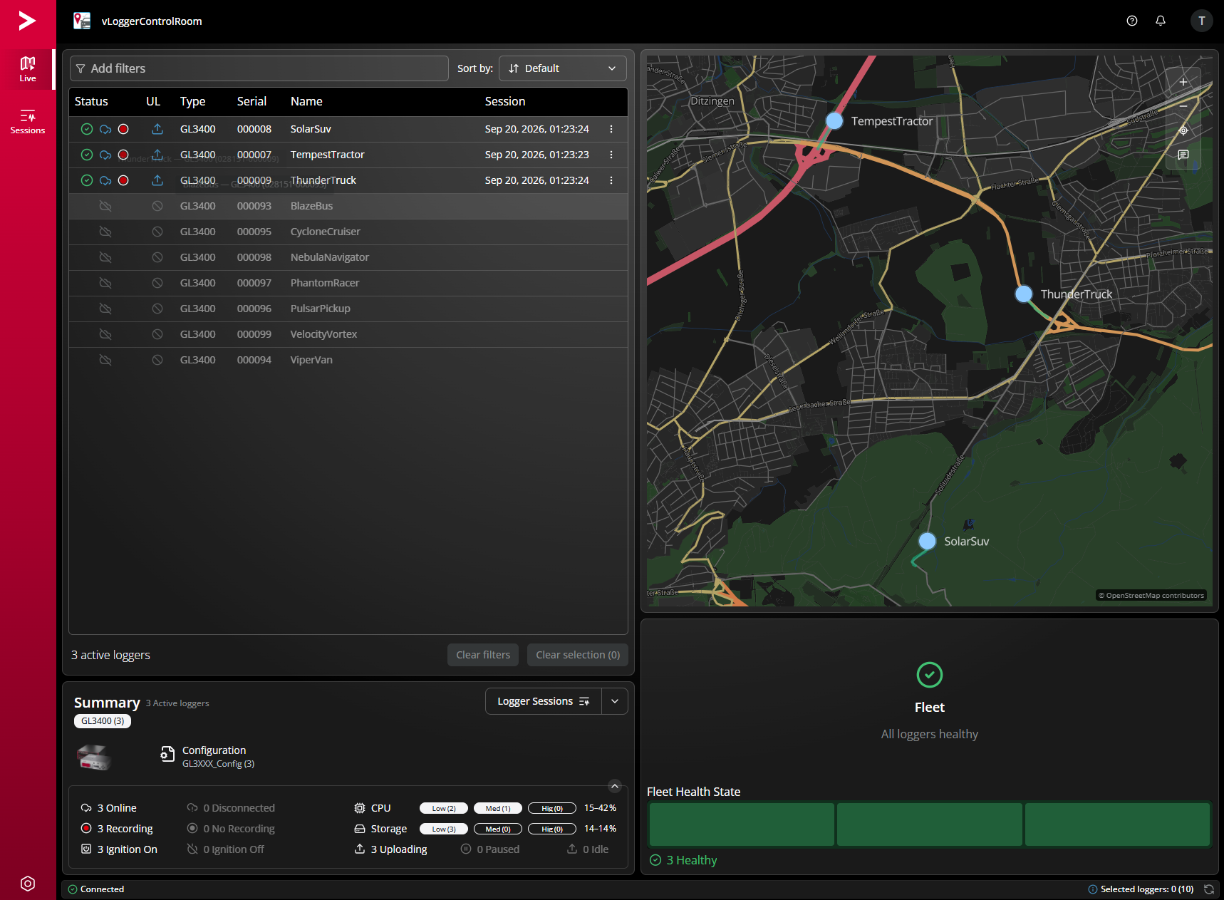Sort by Serial column header
Screen dimensions: 1224x900
coord(252,101)
